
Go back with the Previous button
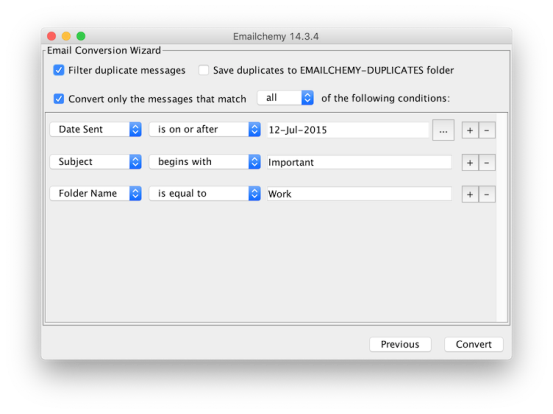tap(400, 345)
